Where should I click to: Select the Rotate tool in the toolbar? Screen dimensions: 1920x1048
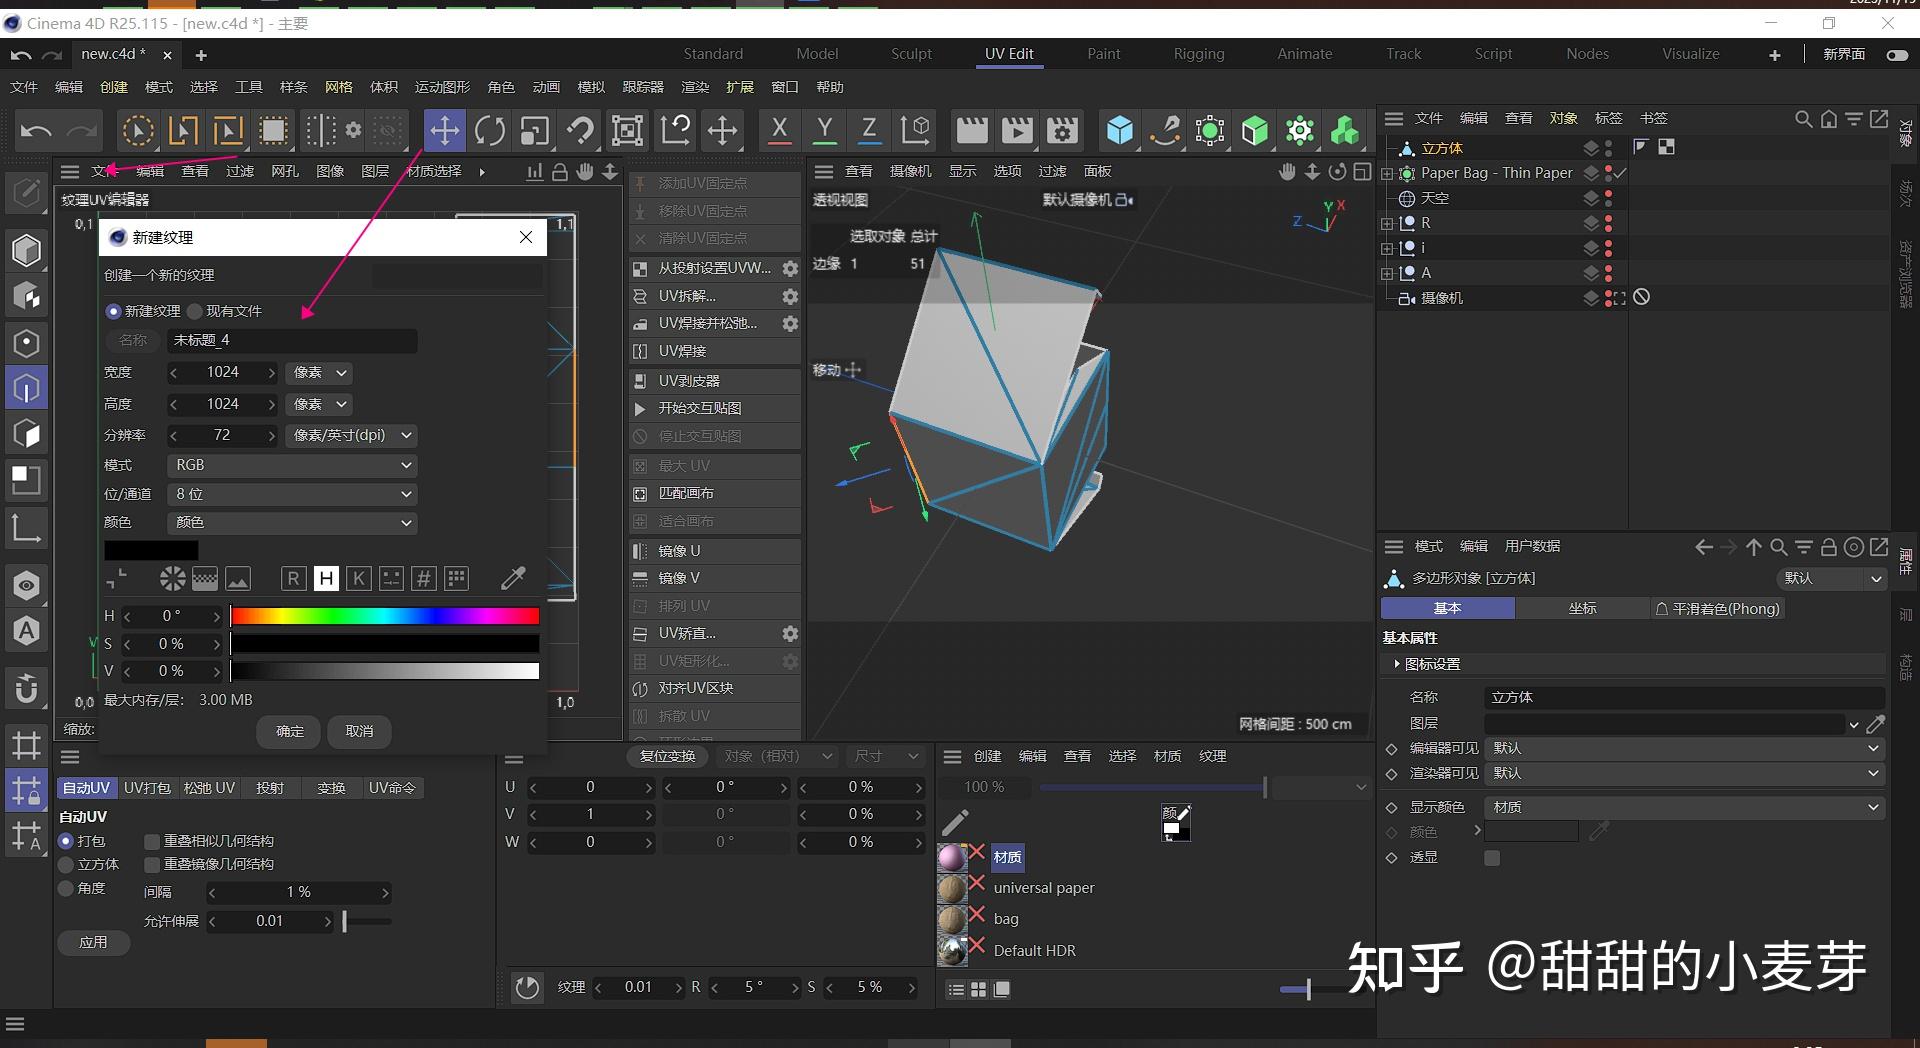[x=489, y=130]
